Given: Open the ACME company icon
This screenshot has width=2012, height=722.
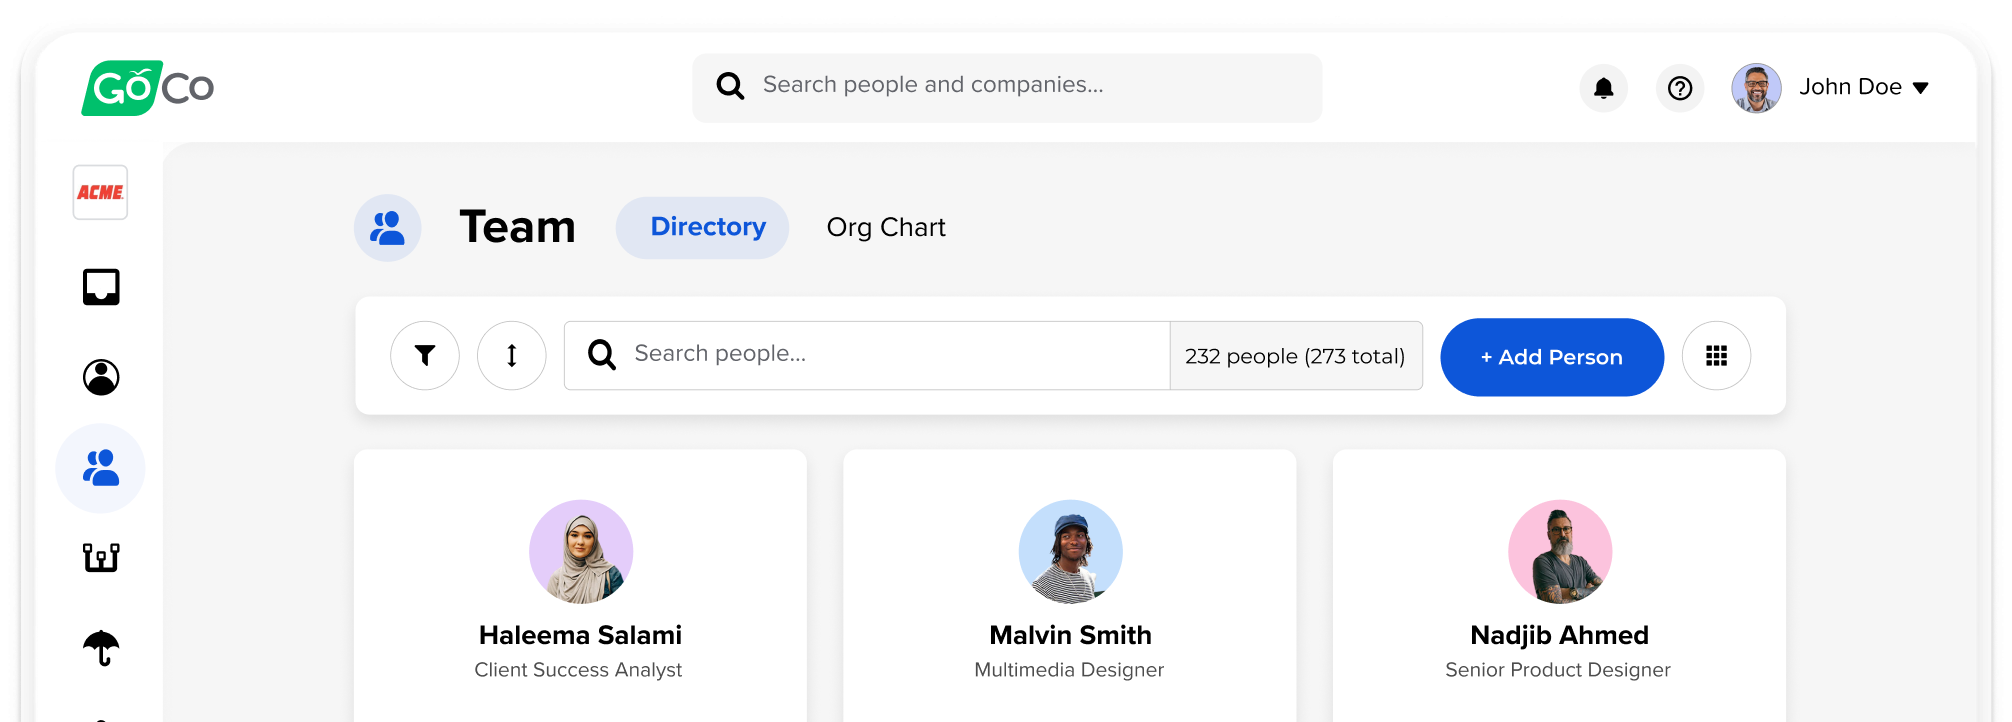Looking at the screenshot, I should tap(100, 192).
